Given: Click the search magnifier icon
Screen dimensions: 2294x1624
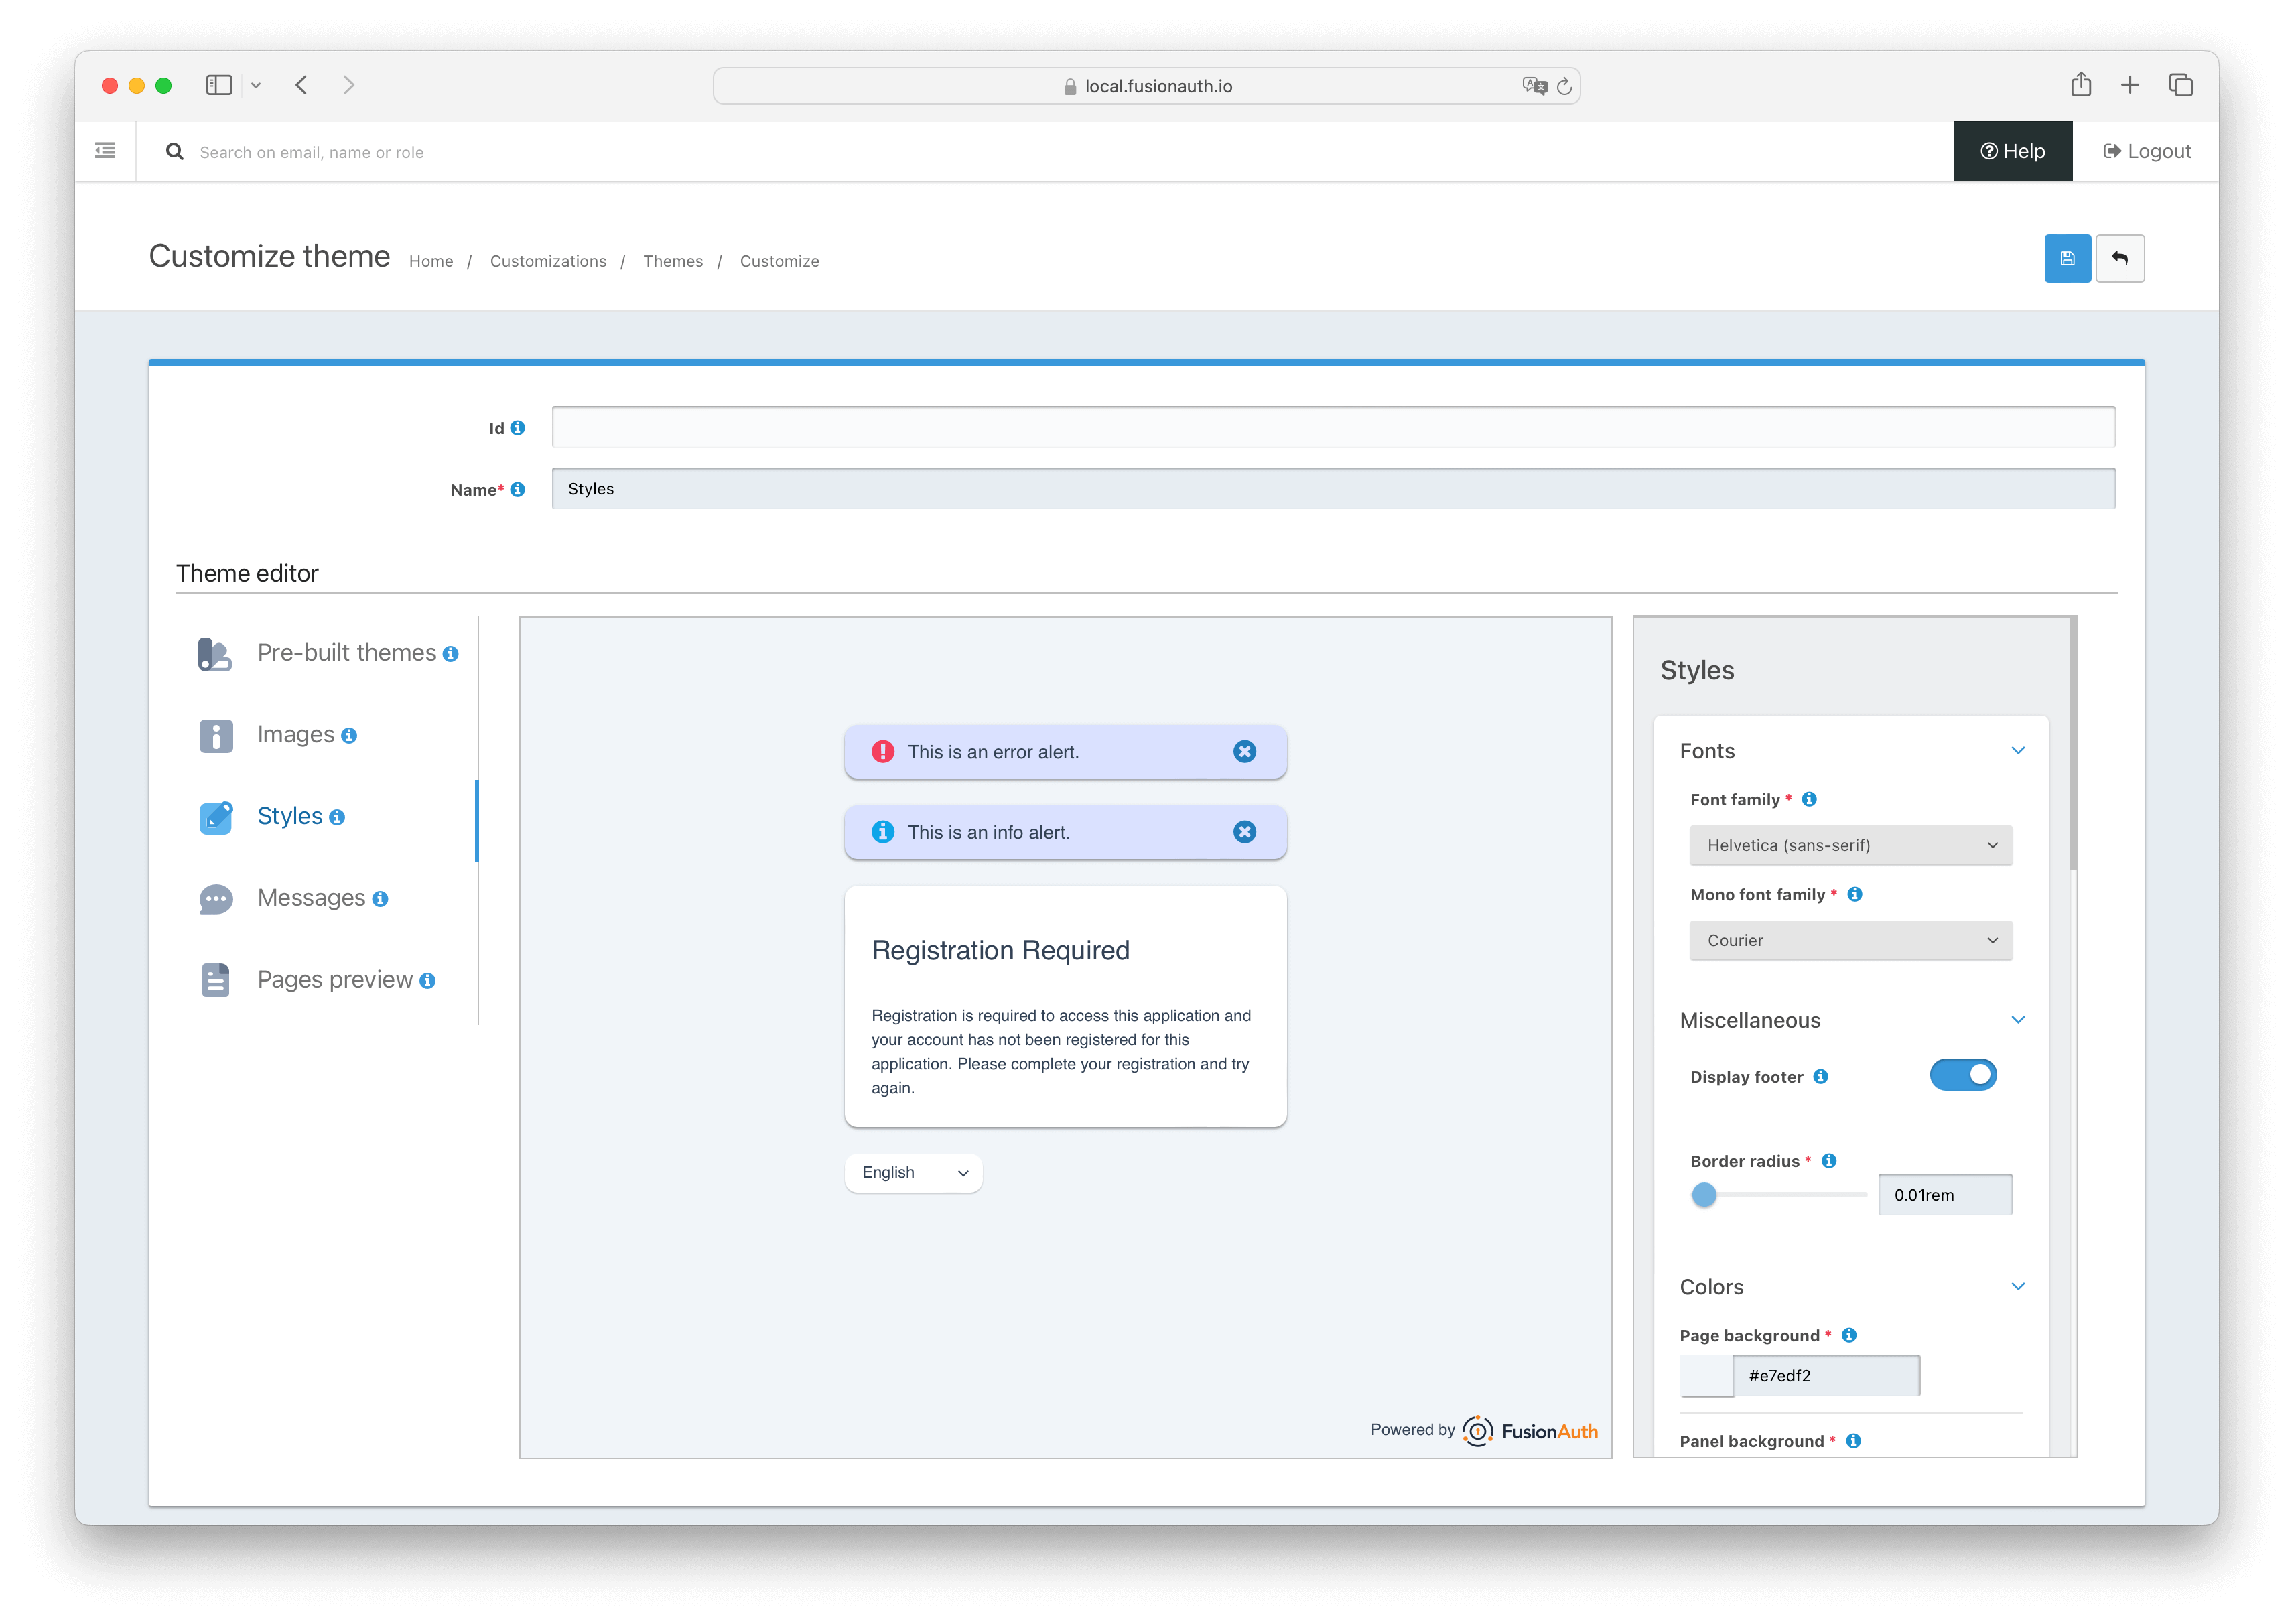Looking at the screenshot, I should coord(174,151).
